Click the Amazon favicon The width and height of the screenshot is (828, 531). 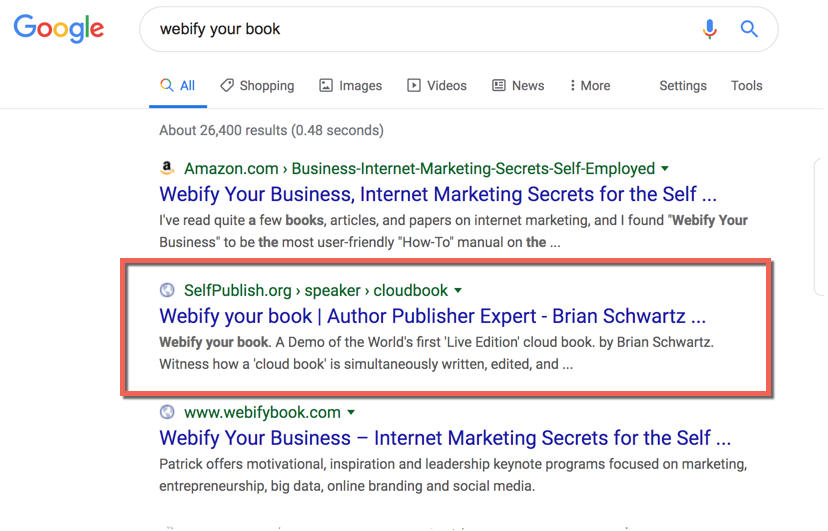click(167, 168)
